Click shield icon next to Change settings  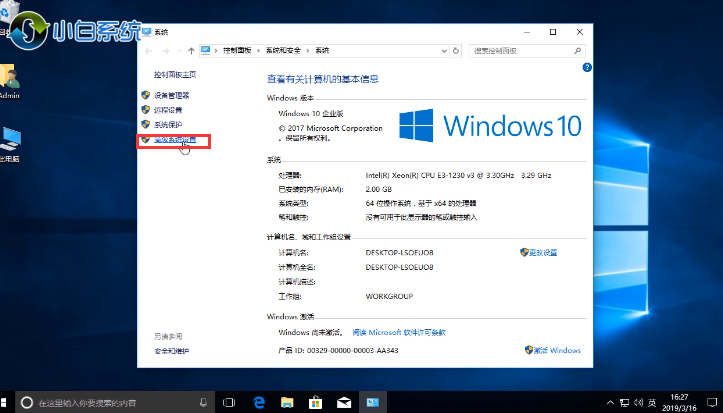(524, 252)
